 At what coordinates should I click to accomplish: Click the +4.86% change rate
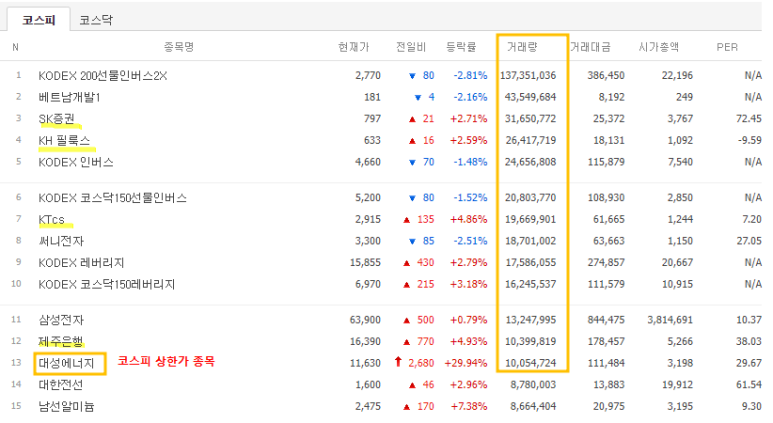pos(468,219)
